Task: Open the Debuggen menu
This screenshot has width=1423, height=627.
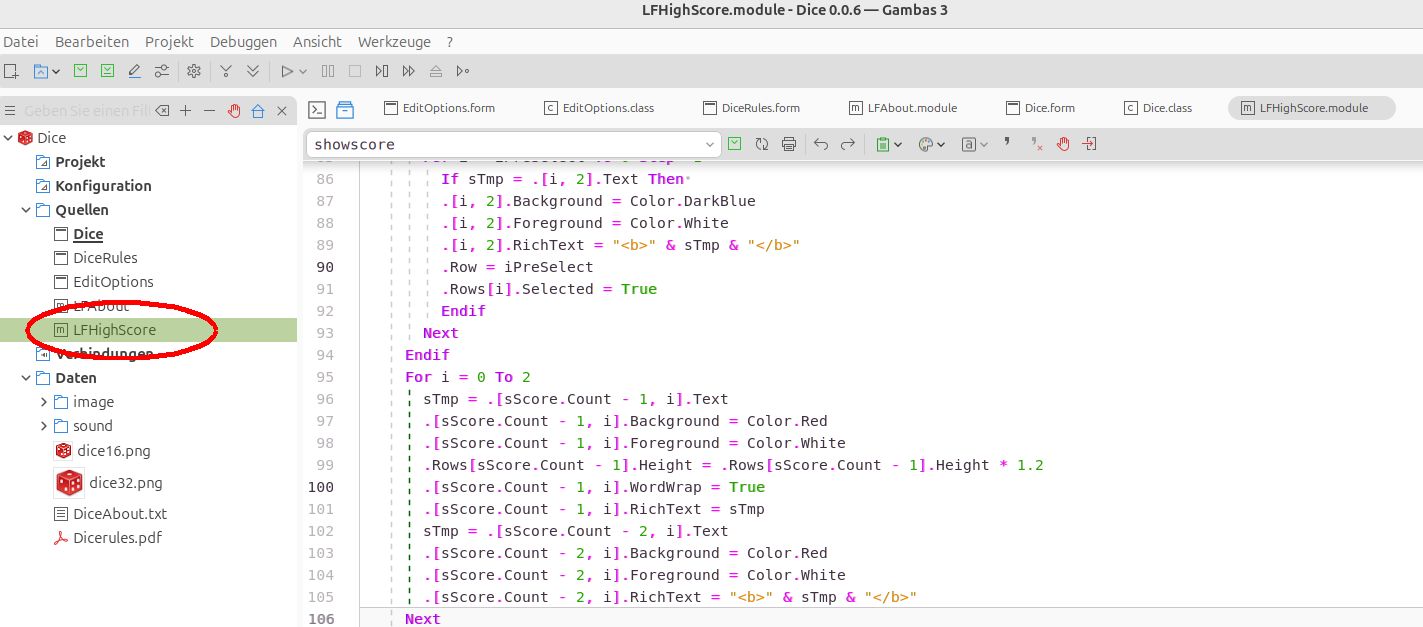Action: tap(243, 42)
